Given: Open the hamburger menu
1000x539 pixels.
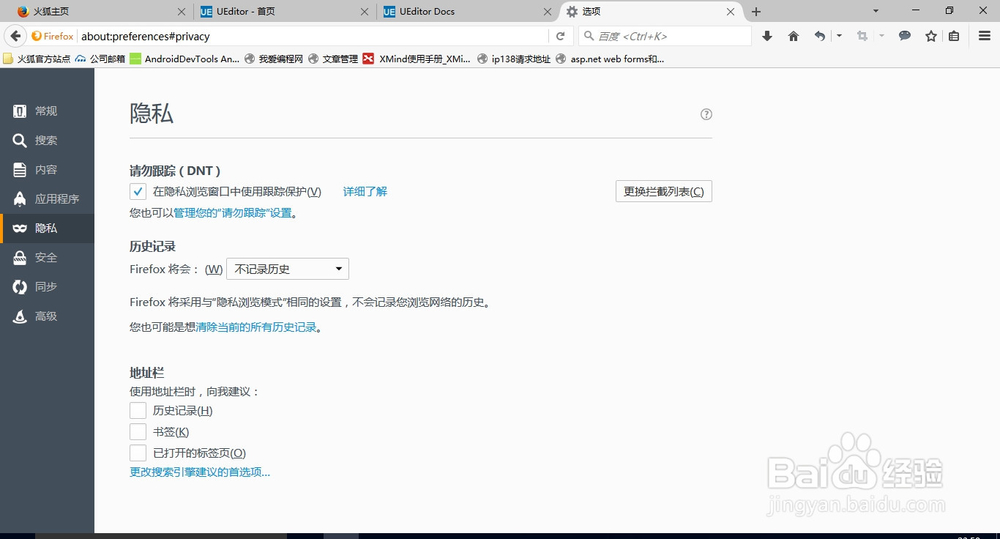Looking at the screenshot, I should [985, 36].
